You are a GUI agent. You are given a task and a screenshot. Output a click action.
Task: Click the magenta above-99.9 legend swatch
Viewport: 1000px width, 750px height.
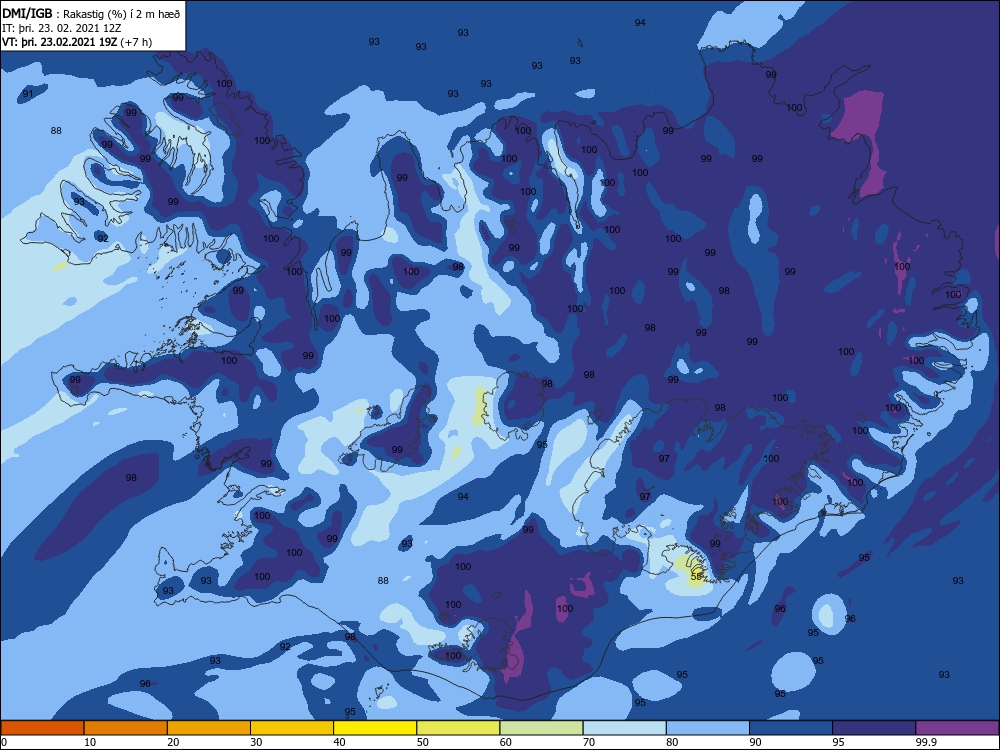point(957,728)
